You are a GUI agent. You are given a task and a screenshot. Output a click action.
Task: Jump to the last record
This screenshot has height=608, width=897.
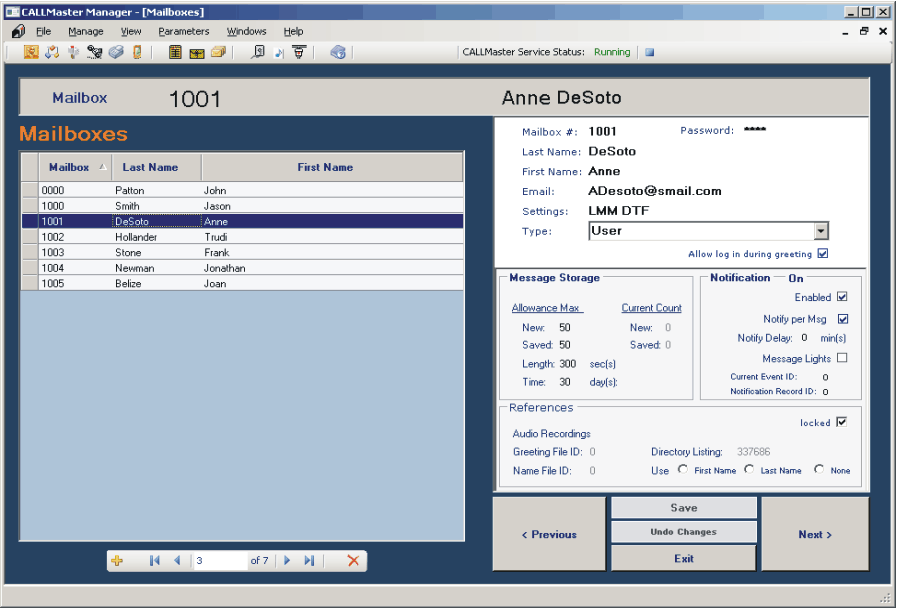(x=309, y=561)
